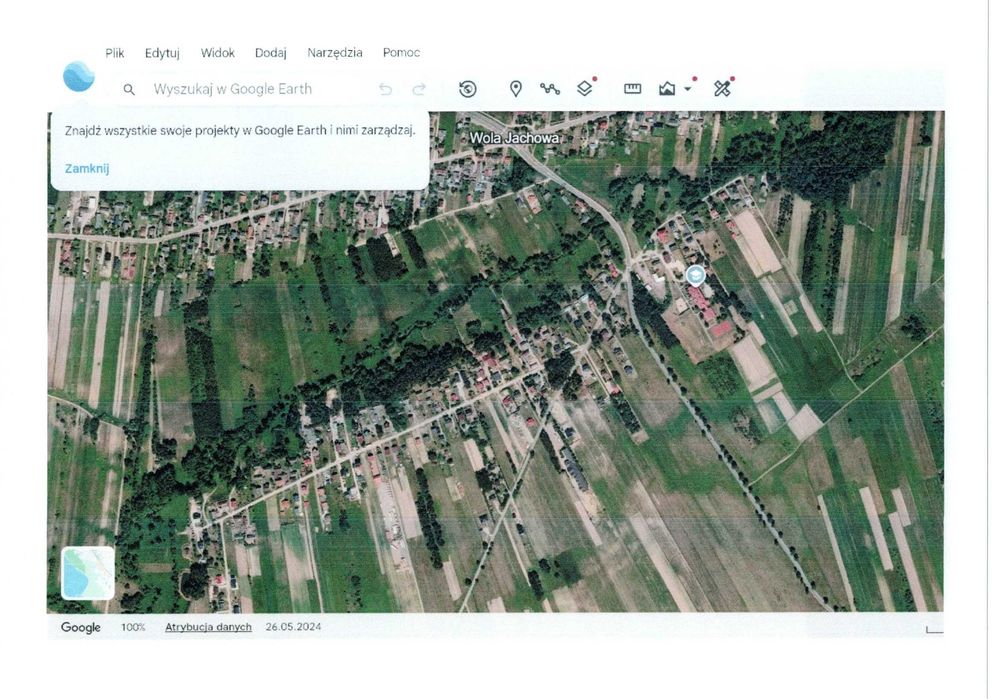Screen dimensions: 992x699
Task: Click the Wyszukaj w Google Earth search field
Action: (x=233, y=89)
